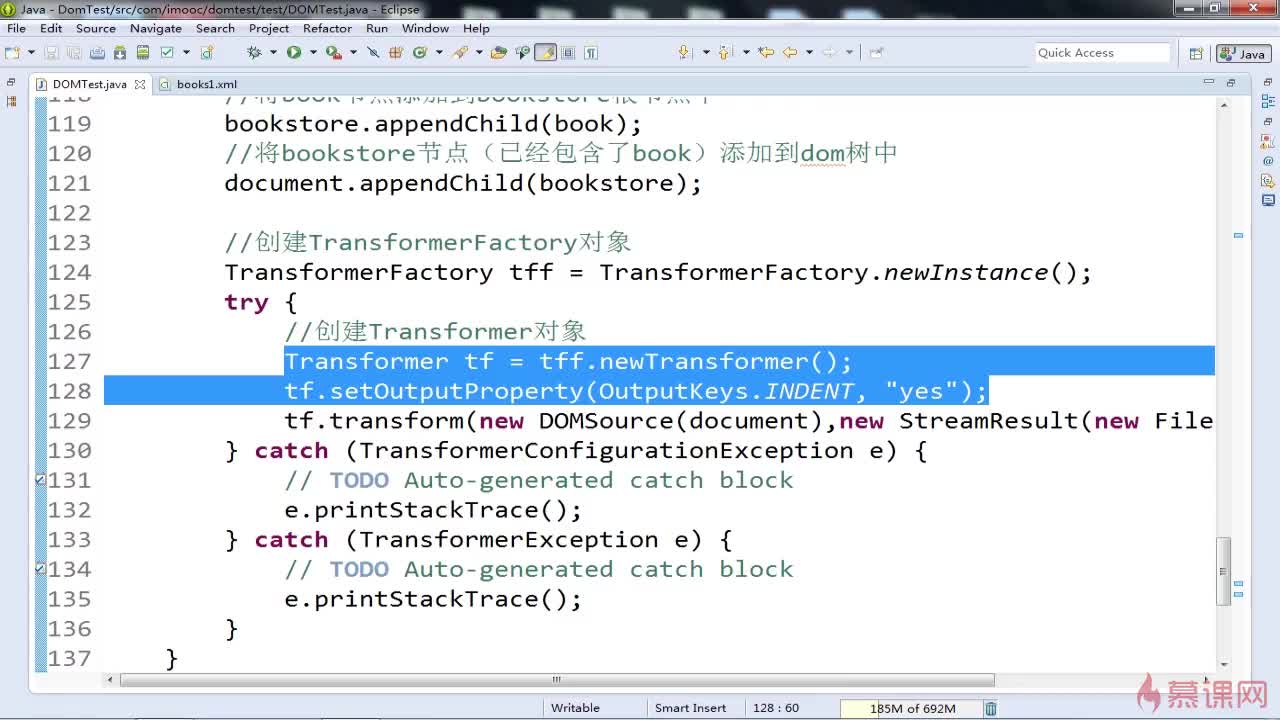
Task: Click the Previous Annotation up arrow icon
Action: coord(724,52)
